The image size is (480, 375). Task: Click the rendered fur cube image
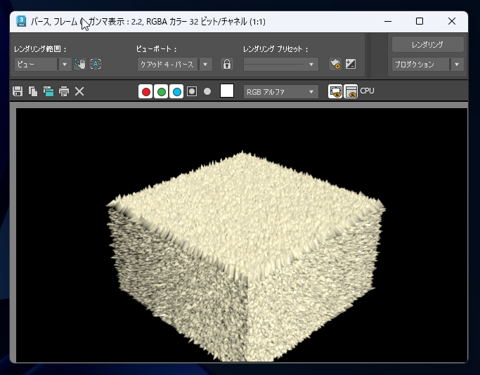click(x=246, y=257)
